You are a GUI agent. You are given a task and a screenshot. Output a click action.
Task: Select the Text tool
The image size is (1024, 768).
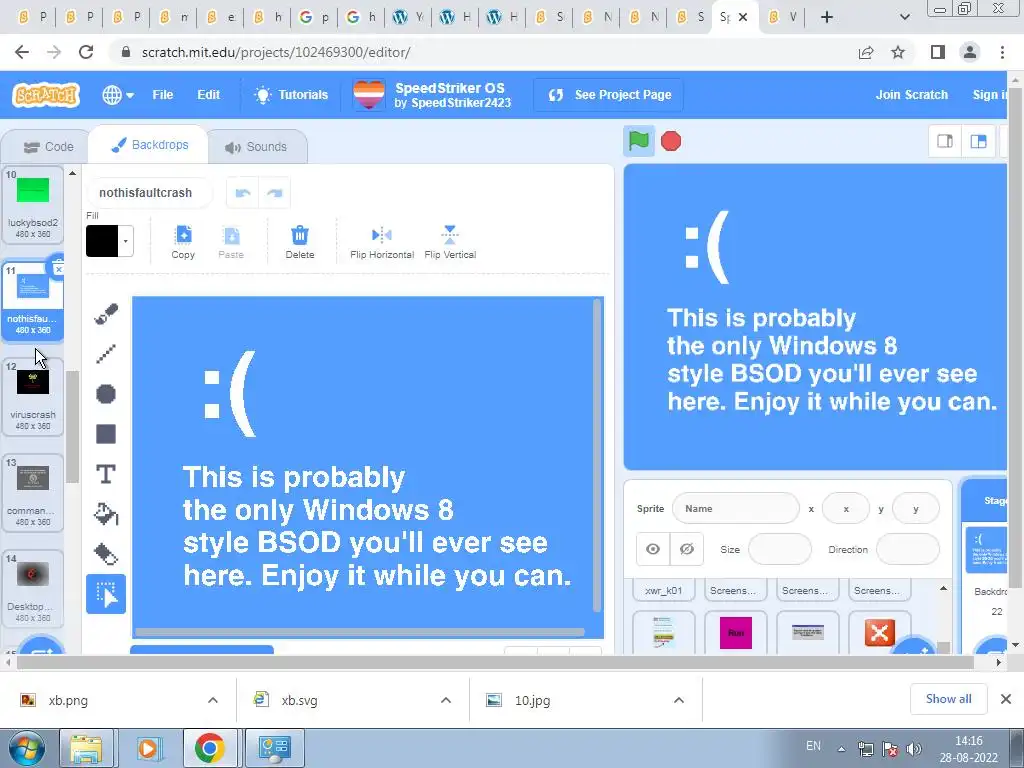(x=106, y=474)
